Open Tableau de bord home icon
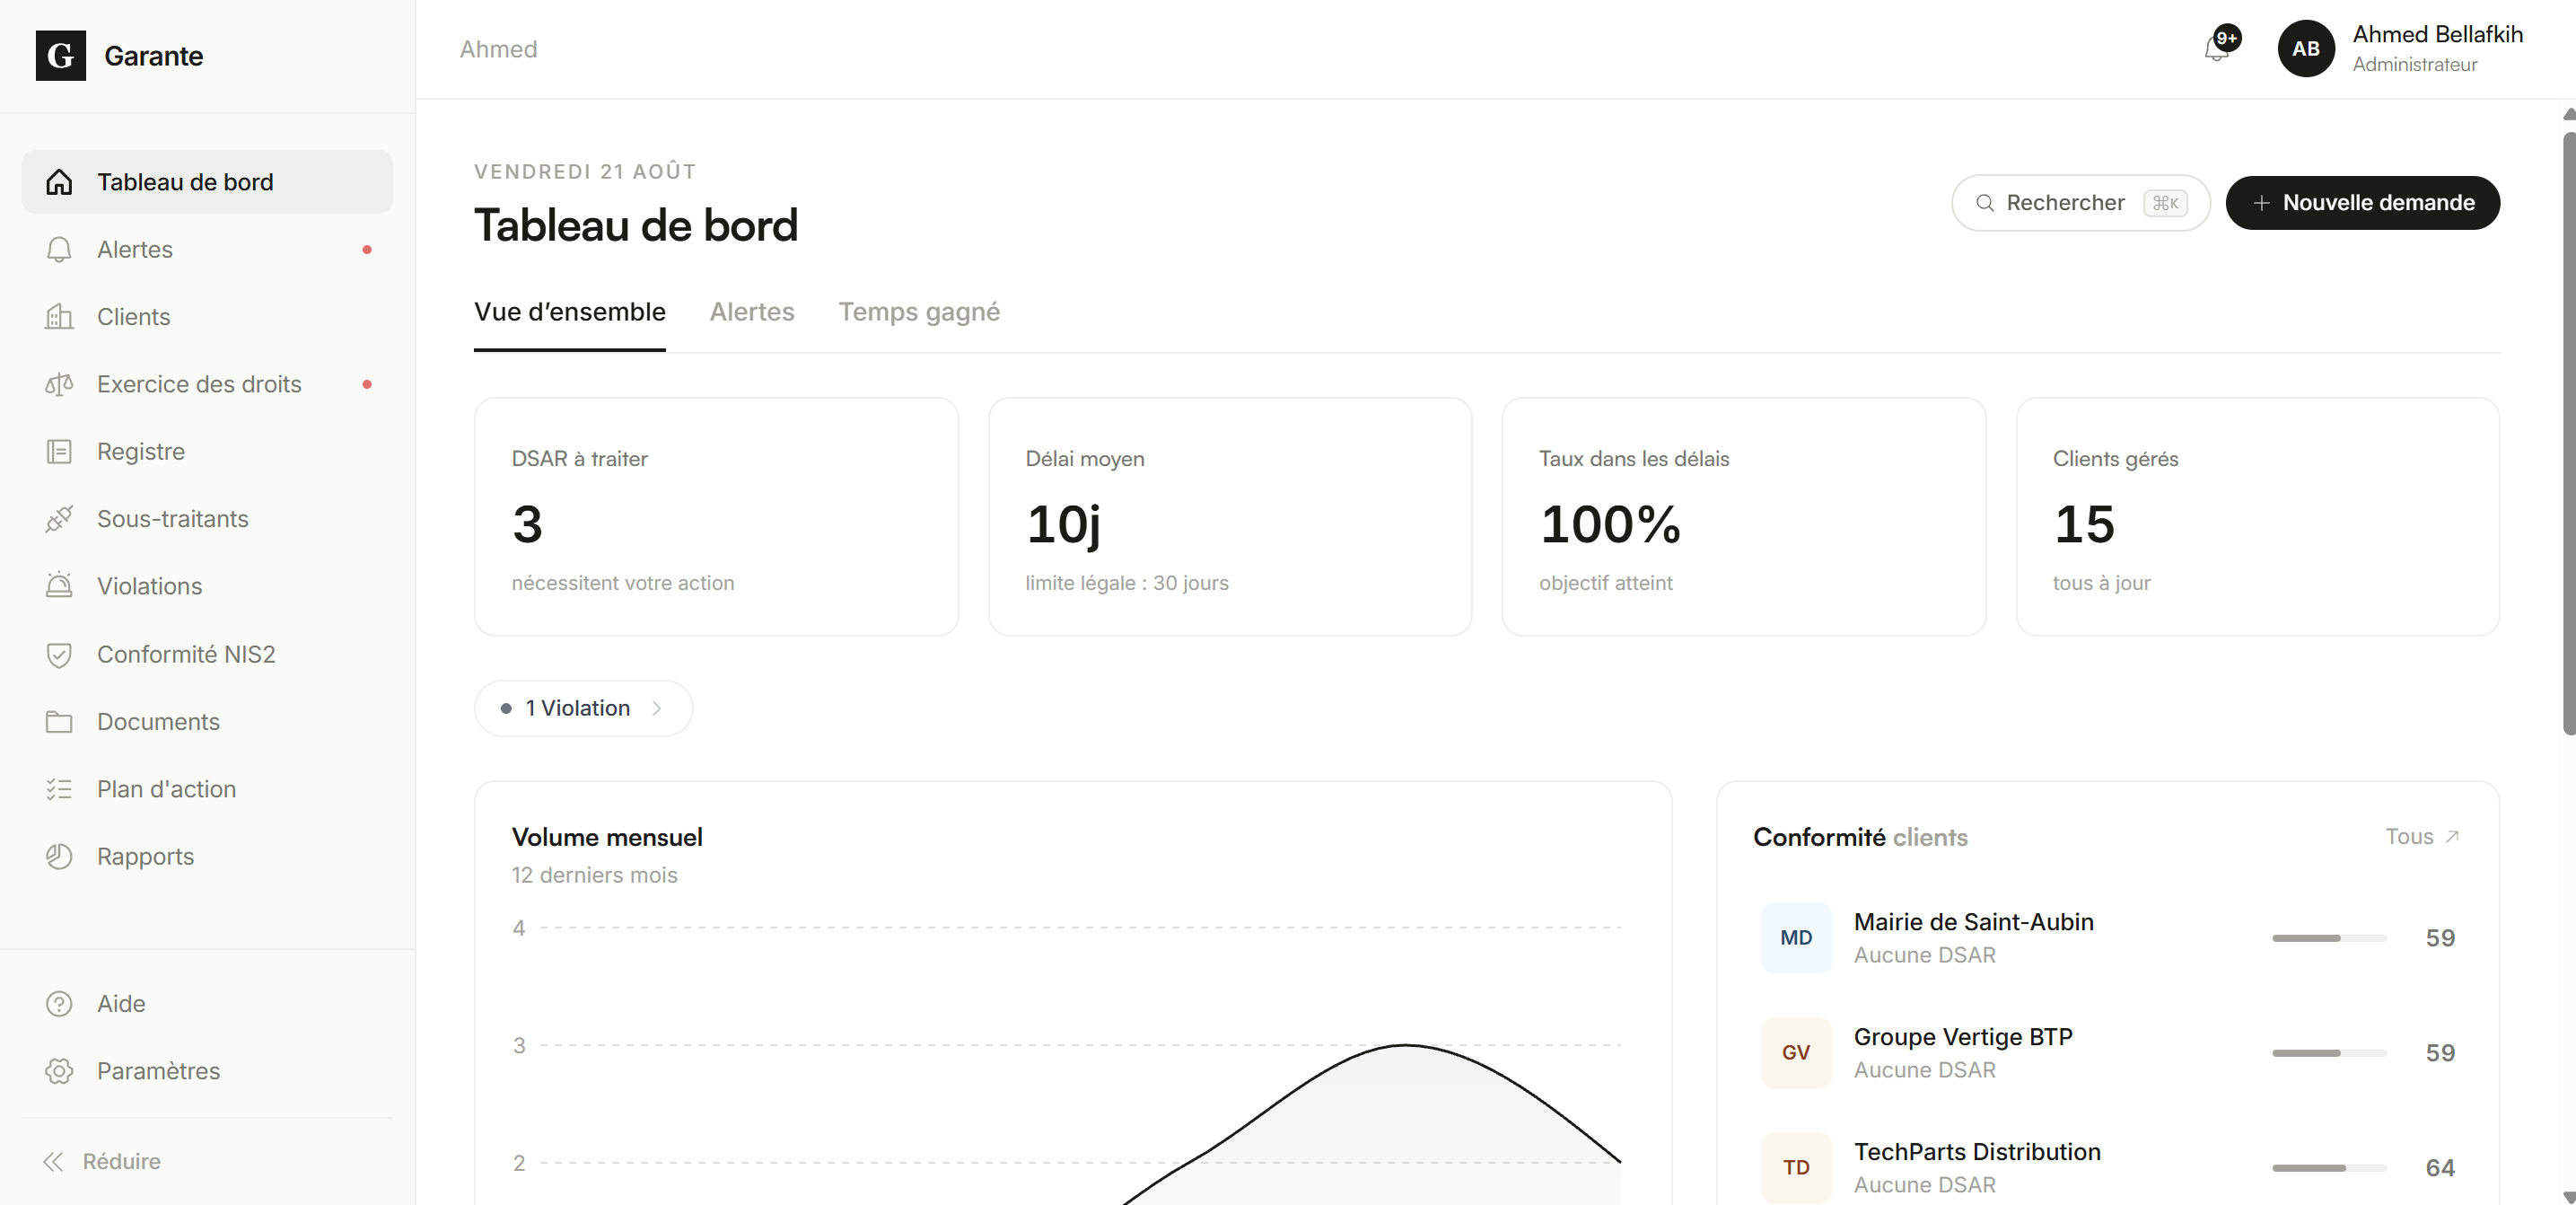The image size is (2576, 1205). [59, 182]
